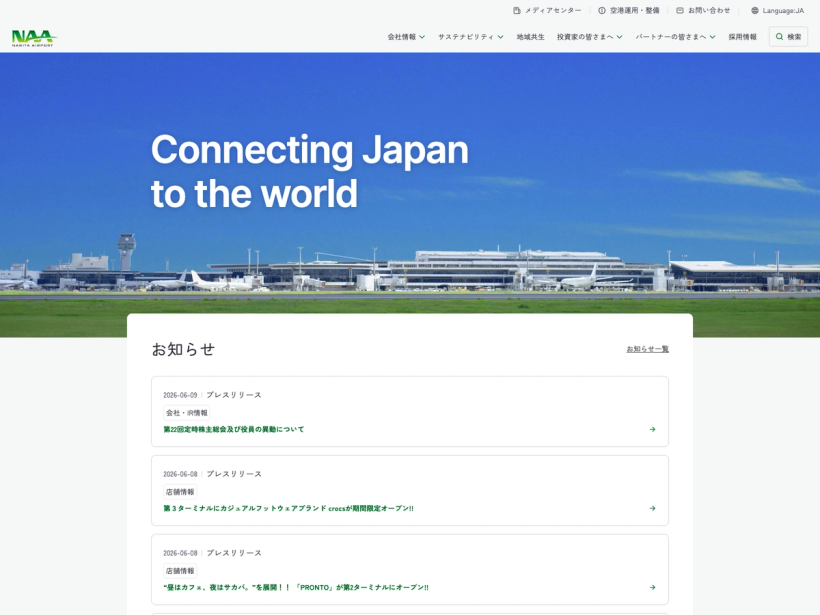Click 店舗情報 tag on PRONTO card
Viewport: 820px width, 615px height.
[x=180, y=571]
